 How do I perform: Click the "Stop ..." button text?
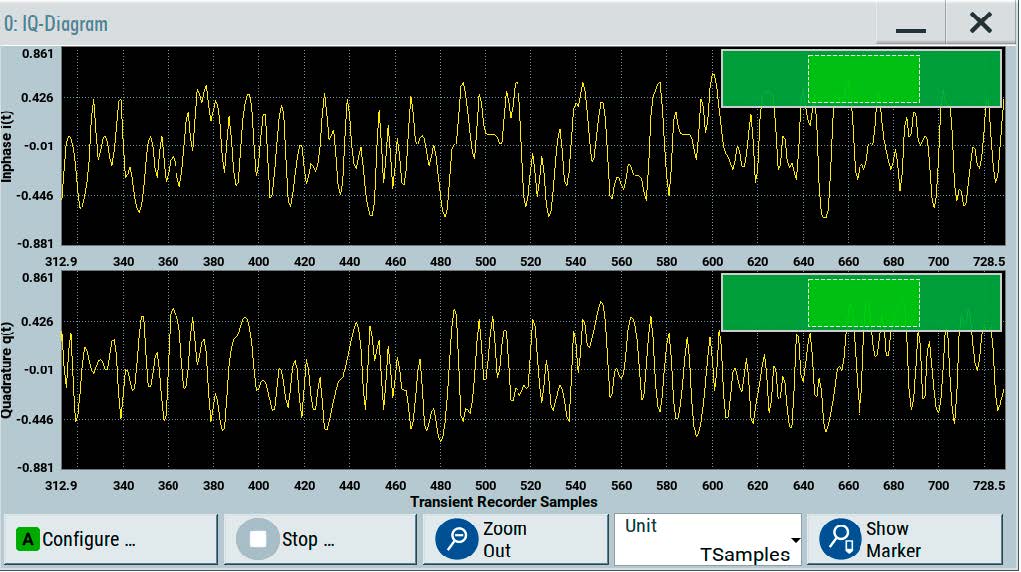click(307, 540)
